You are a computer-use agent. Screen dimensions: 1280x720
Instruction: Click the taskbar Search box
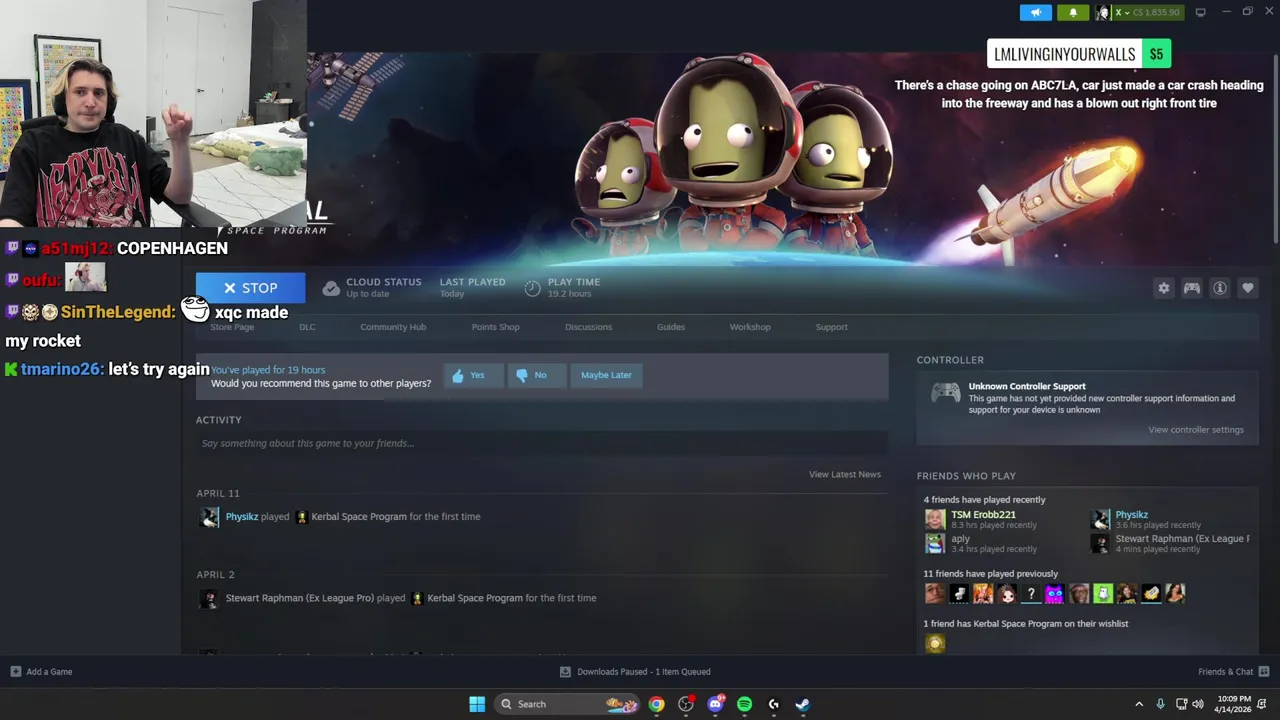pyautogui.click(x=567, y=704)
